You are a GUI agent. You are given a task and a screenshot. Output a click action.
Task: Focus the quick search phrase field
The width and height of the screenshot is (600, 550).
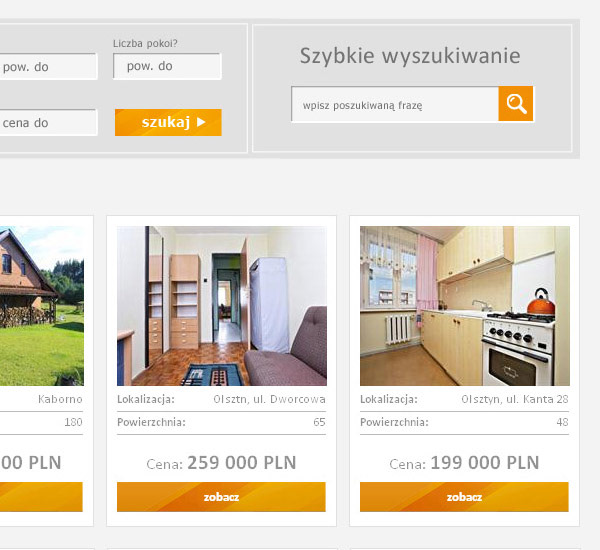click(x=395, y=104)
